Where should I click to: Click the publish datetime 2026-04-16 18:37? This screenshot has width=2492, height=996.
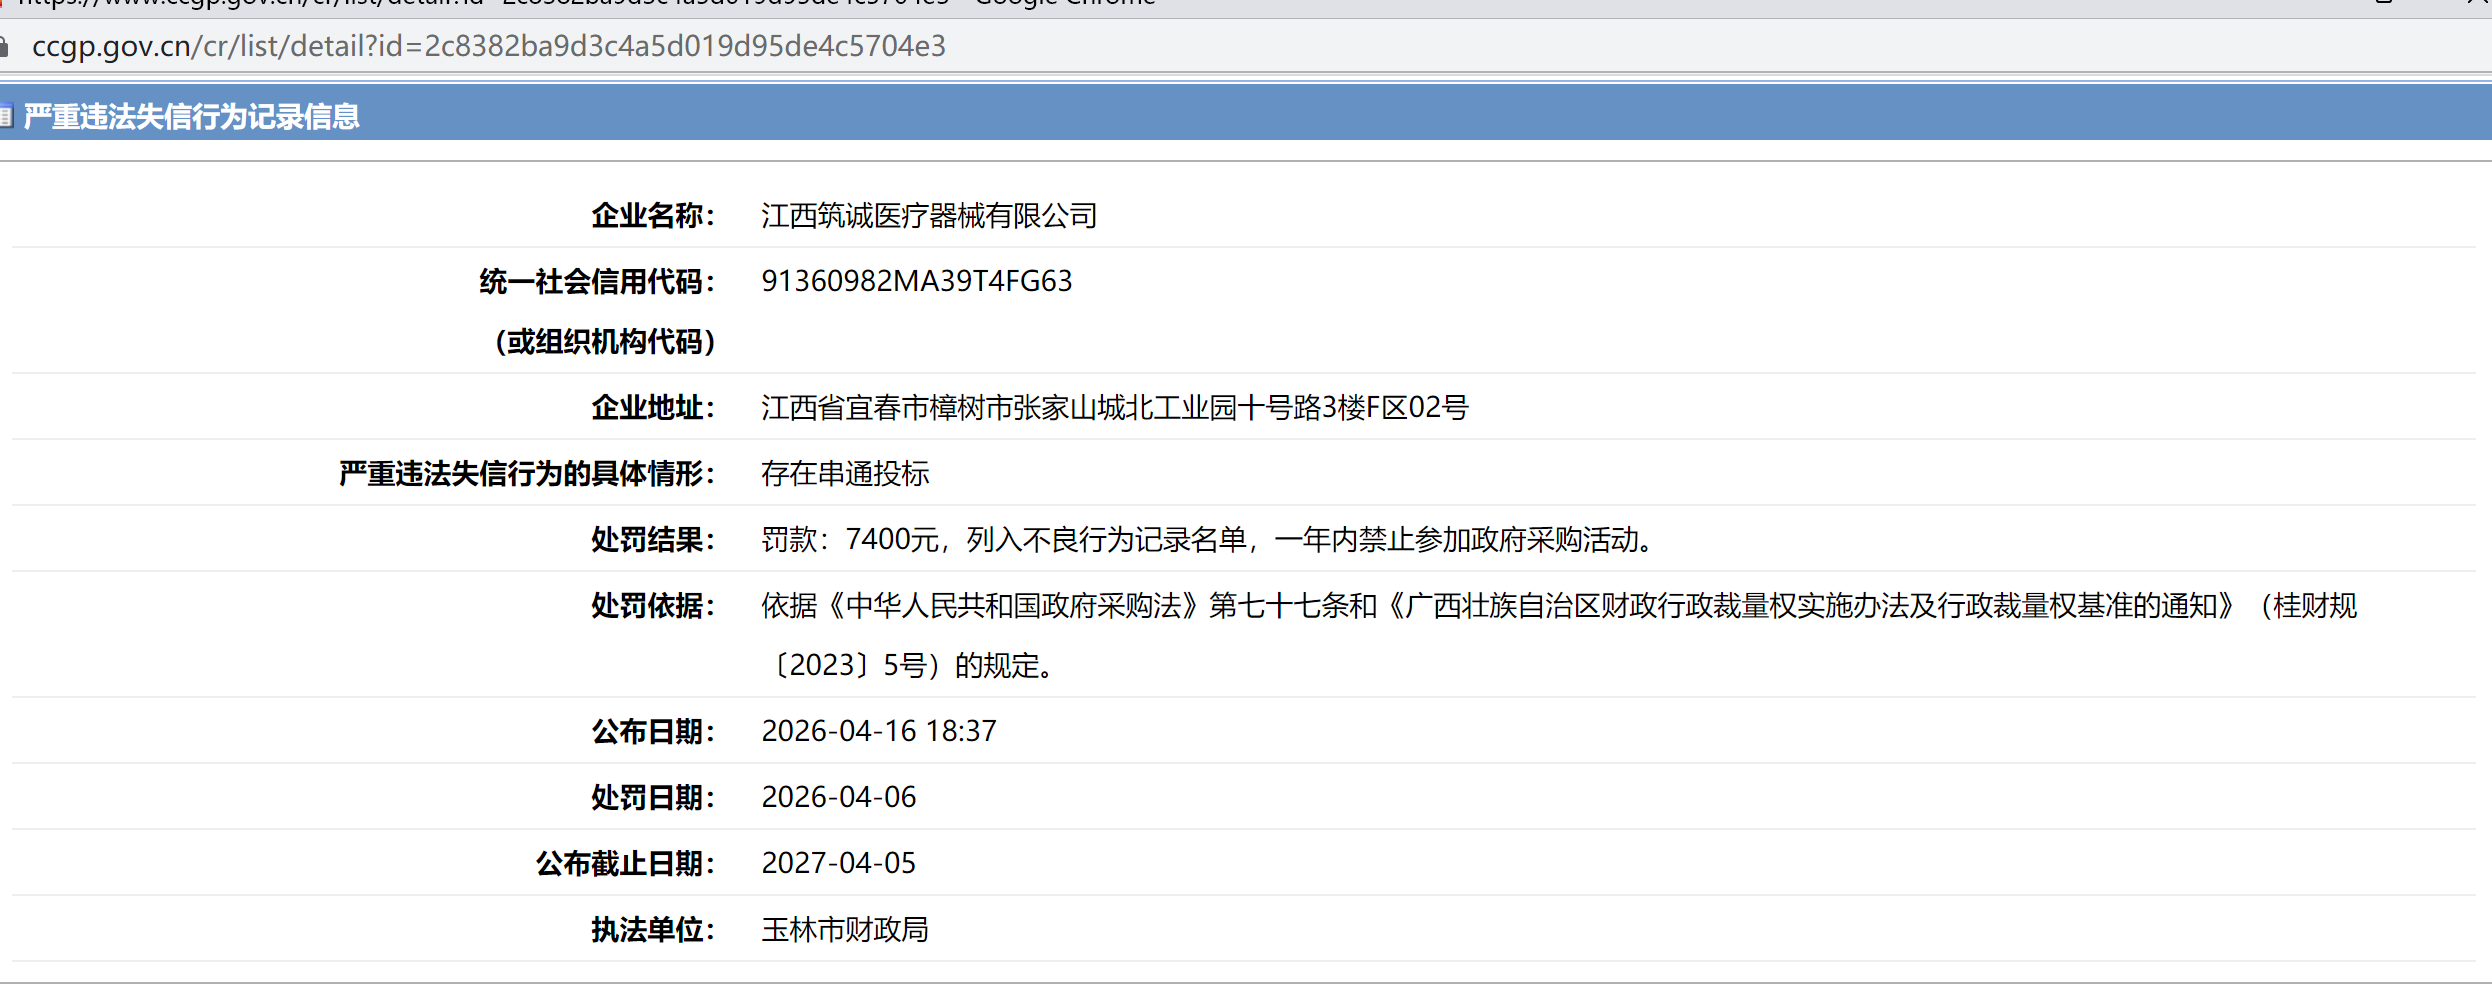(878, 732)
